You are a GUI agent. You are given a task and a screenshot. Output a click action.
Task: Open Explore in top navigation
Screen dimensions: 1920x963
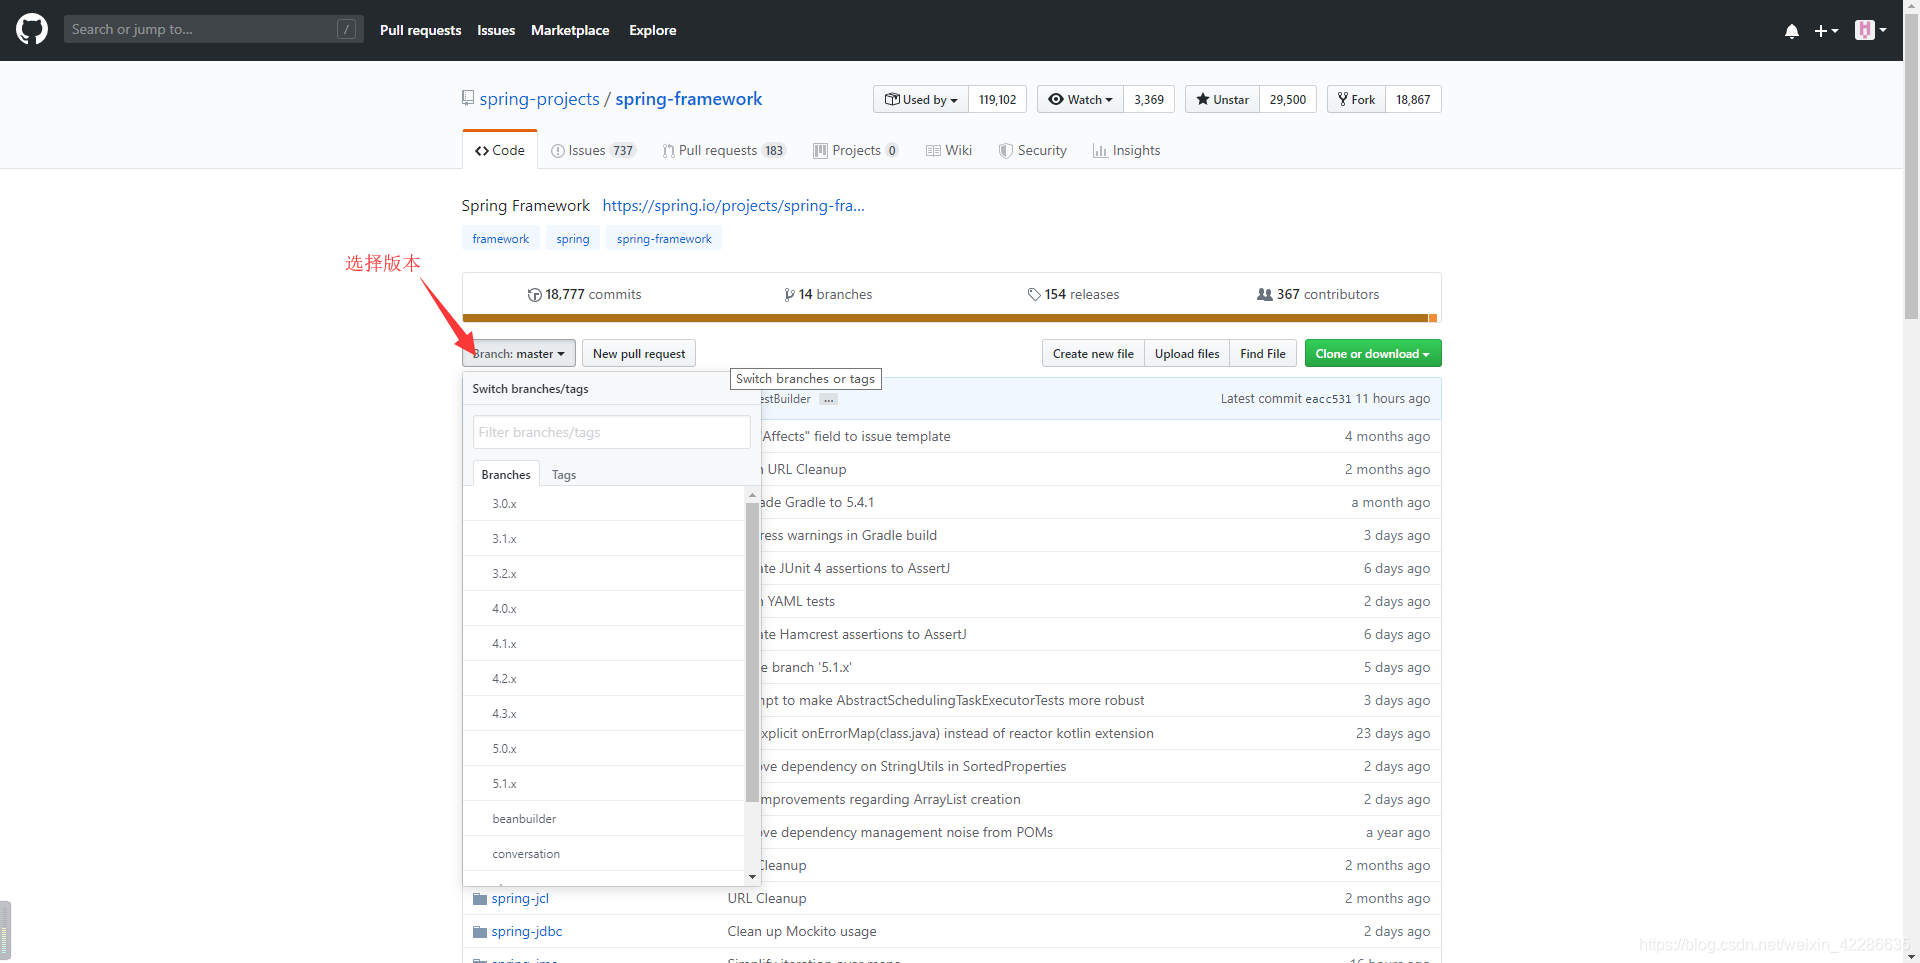tap(652, 30)
